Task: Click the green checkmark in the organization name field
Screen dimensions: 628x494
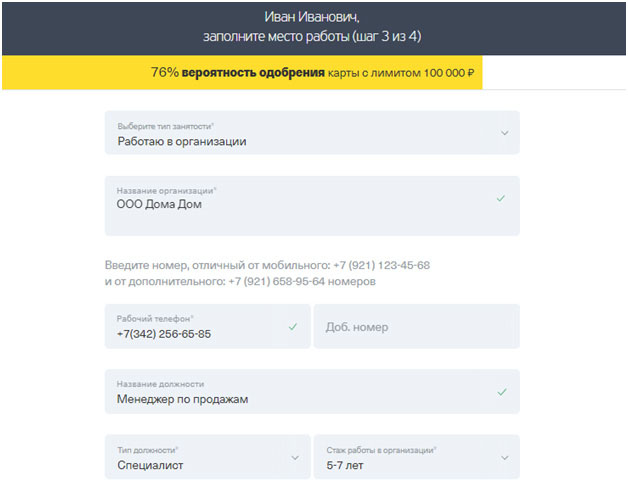Action: coord(501,198)
